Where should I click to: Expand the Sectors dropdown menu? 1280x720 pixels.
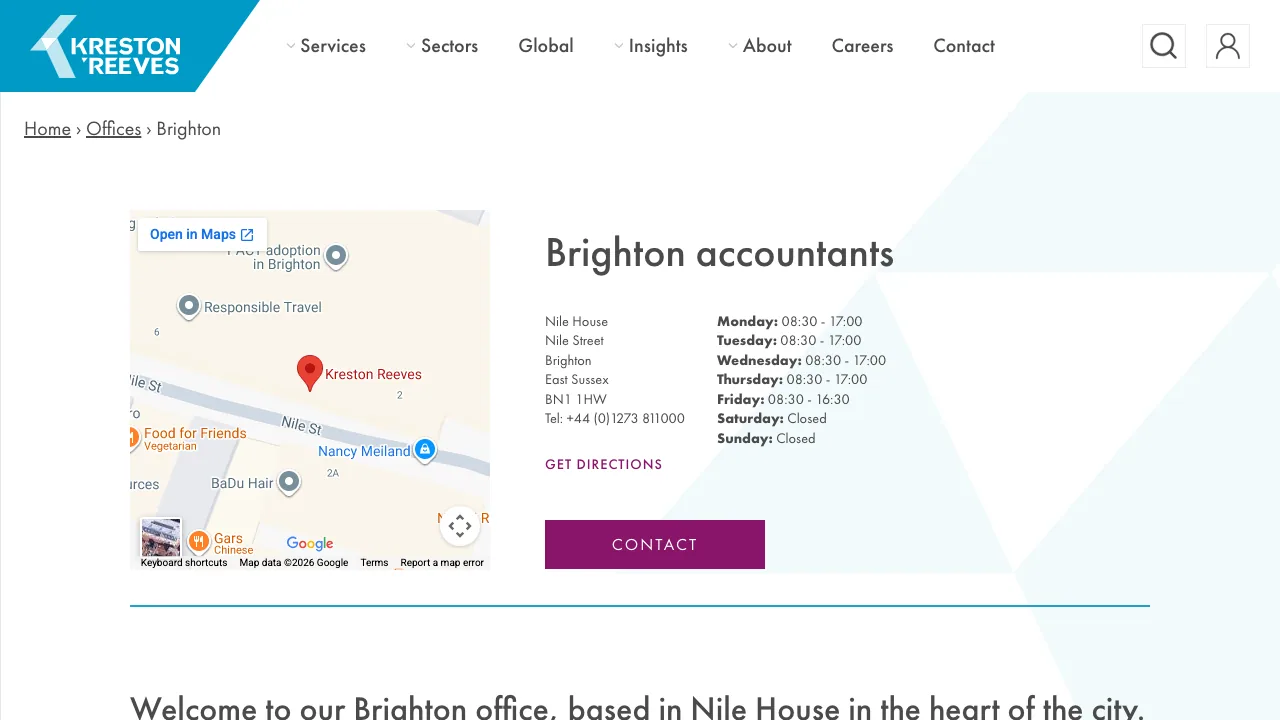coord(442,46)
